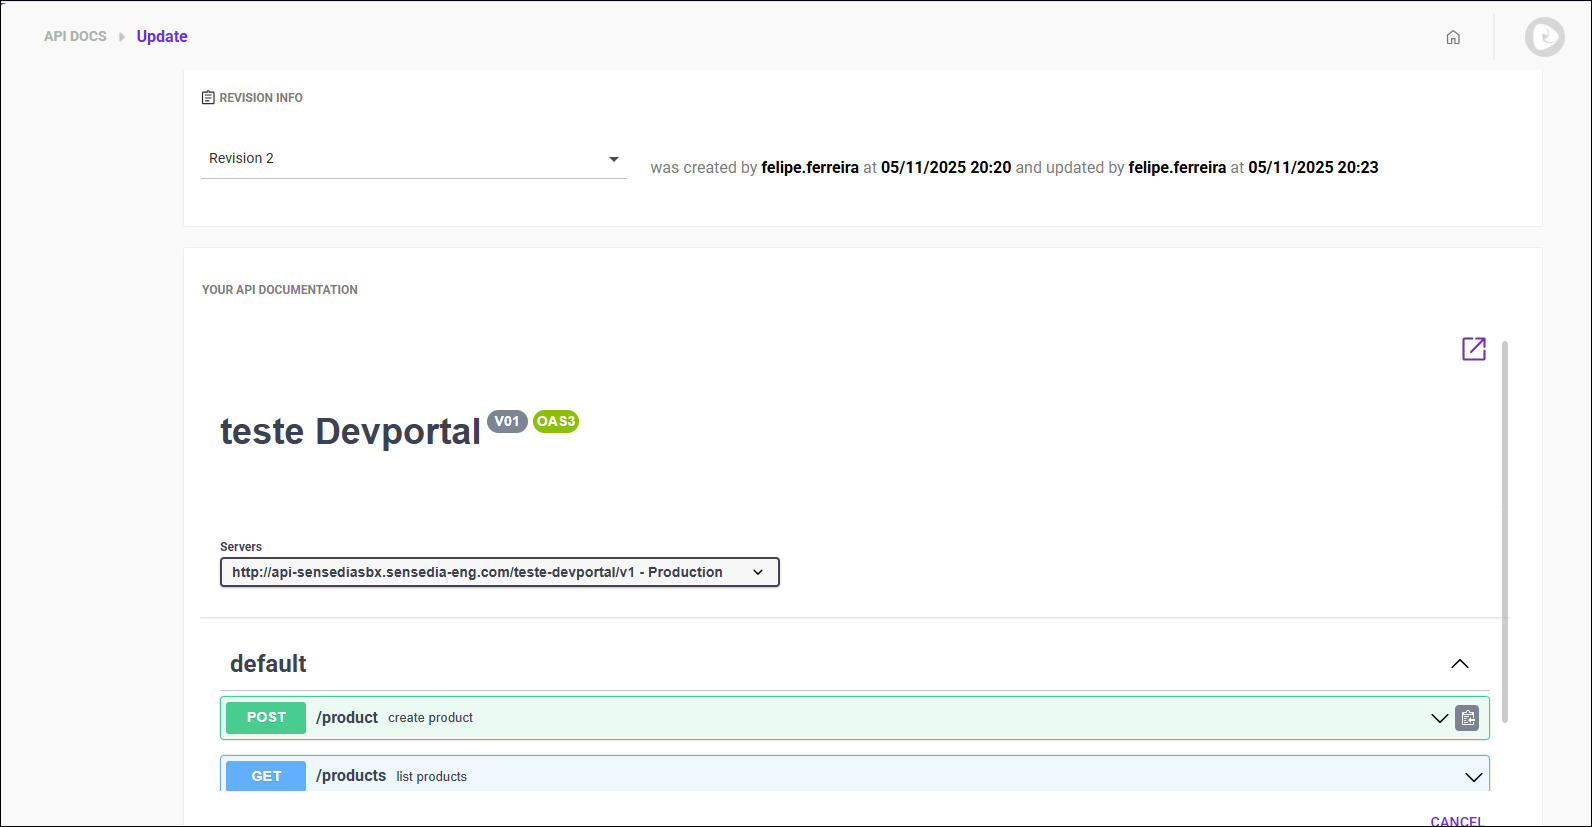This screenshot has height=827, width=1592.
Task: Collapse the default section
Action: pos(1459,664)
